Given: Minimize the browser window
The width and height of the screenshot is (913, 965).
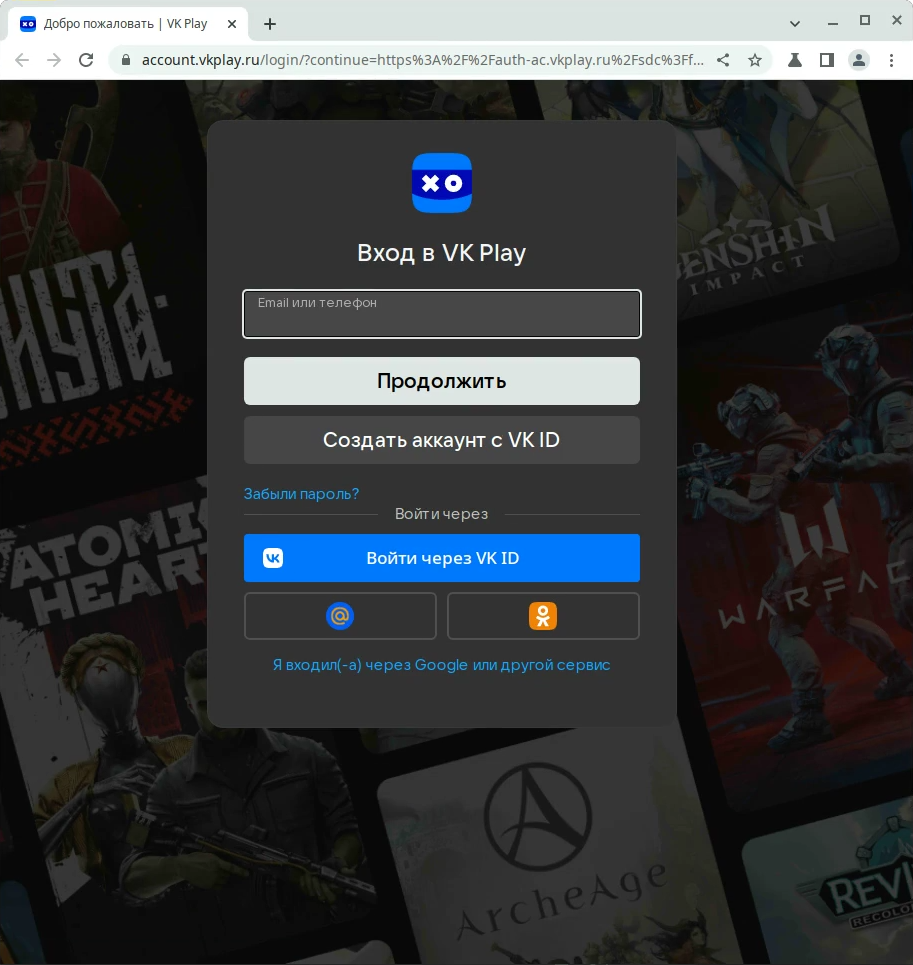Looking at the screenshot, I should click(x=833, y=23).
